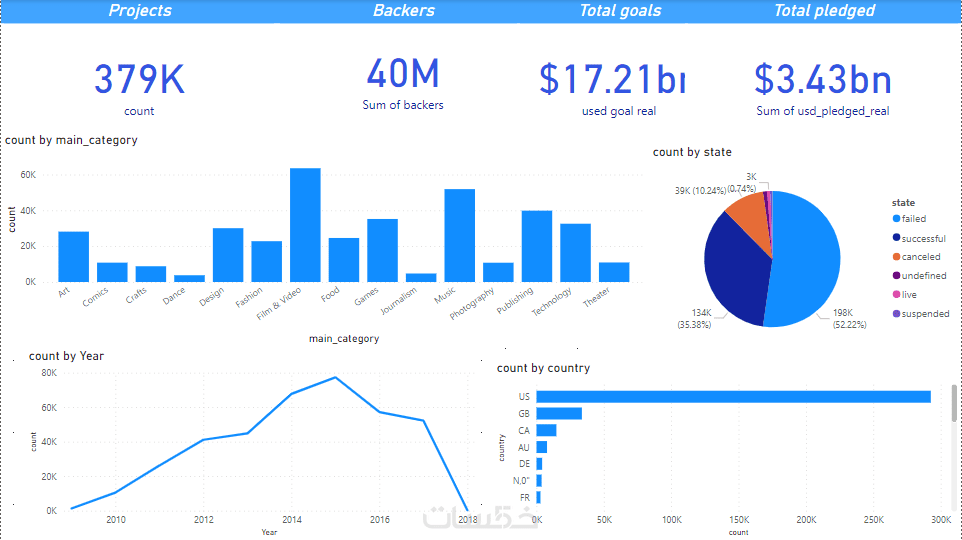Click the failed legend color dot
Viewport: 962px width, 540px height.
tap(896, 218)
